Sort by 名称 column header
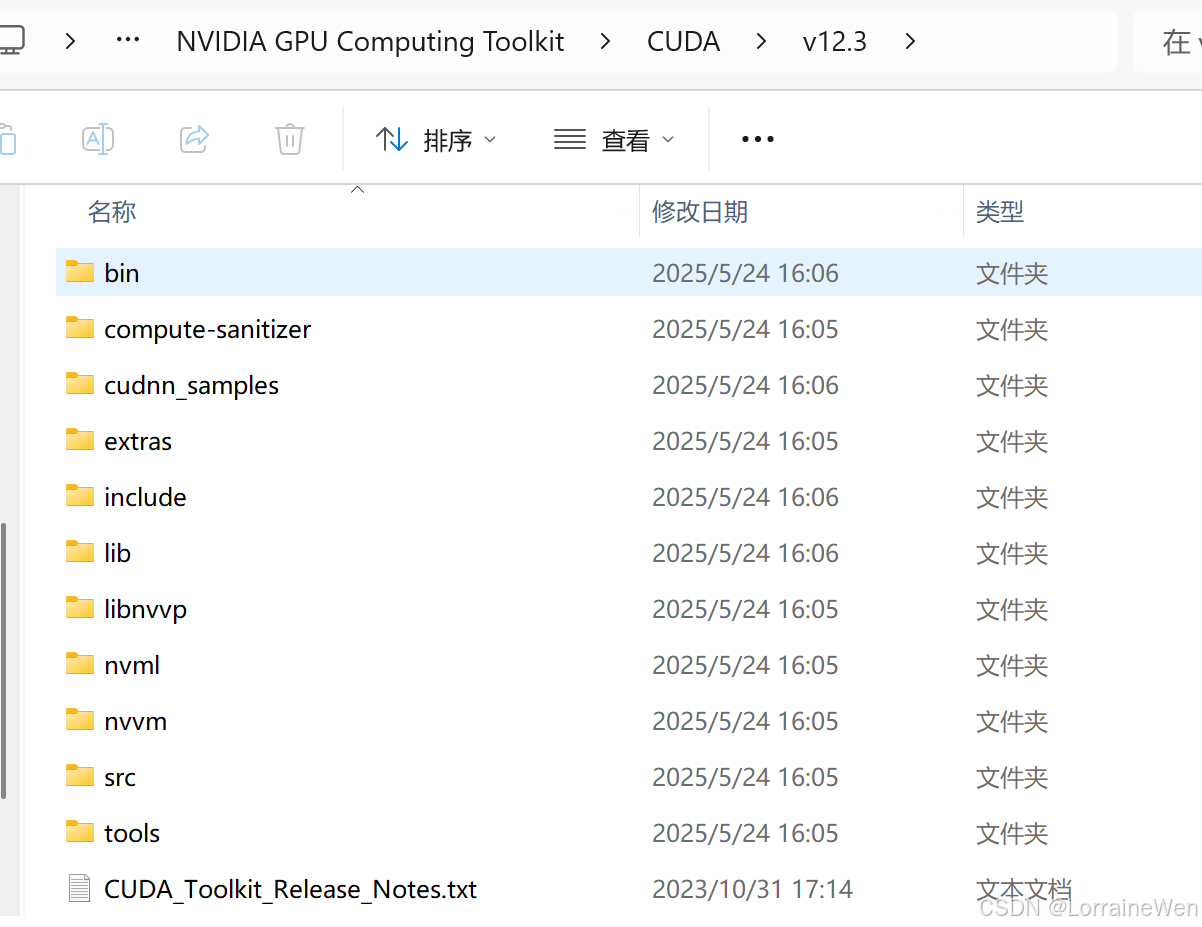Screen dimensions: 1202x927 (x=112, y=212)
